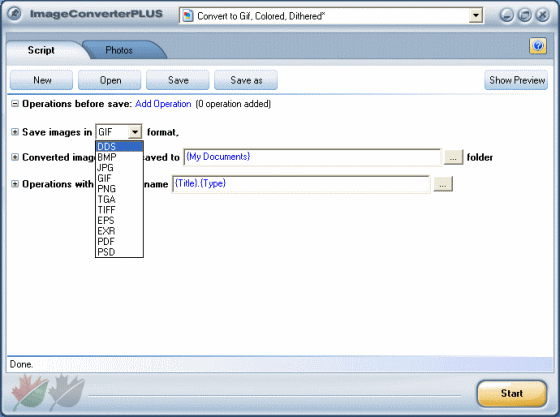The height and width of the screenshot is (417, 560).
Task: Choose EXR from the format list
Action: pos(119,231)
